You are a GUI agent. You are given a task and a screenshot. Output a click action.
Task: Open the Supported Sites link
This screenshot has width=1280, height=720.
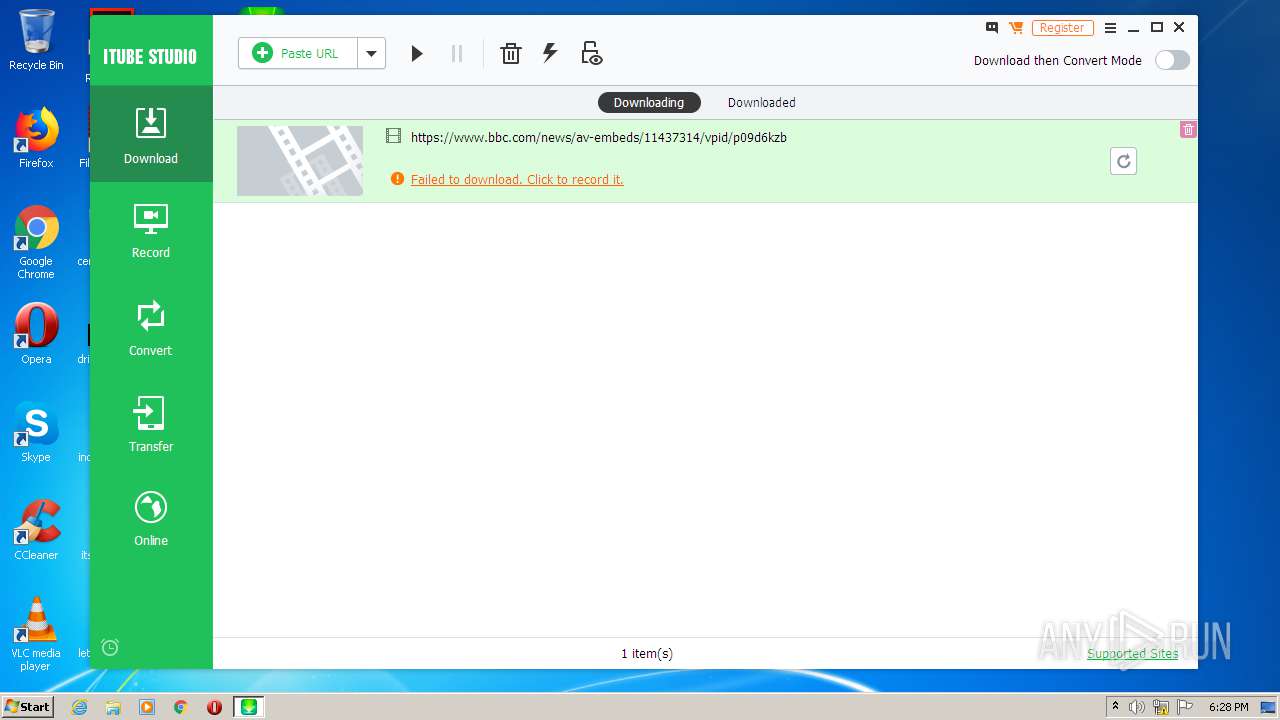tap(1133, 653)
